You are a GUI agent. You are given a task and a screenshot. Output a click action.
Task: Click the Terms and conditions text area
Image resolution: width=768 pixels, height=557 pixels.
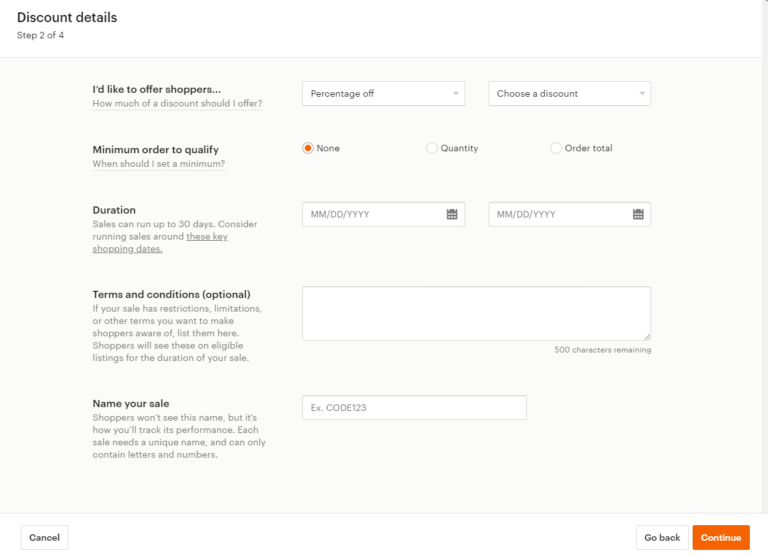tap(476, 314)
